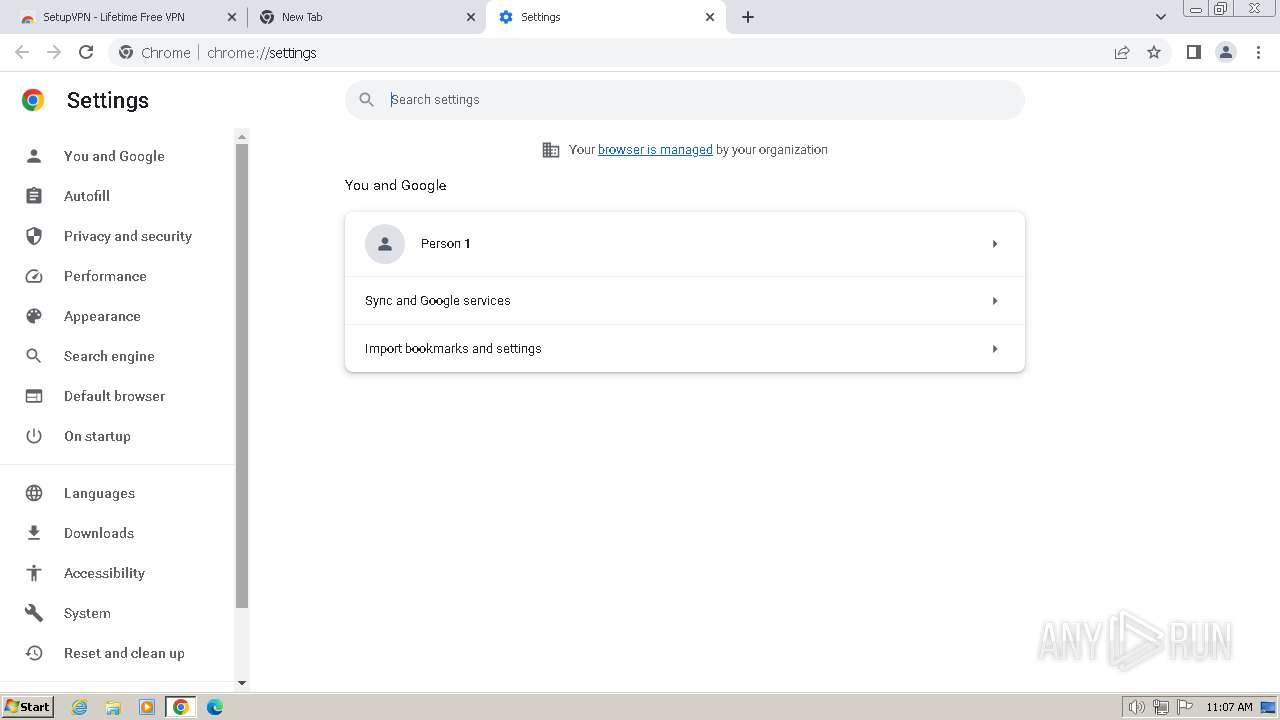Select the System wrench icon

tap(34, 613)
